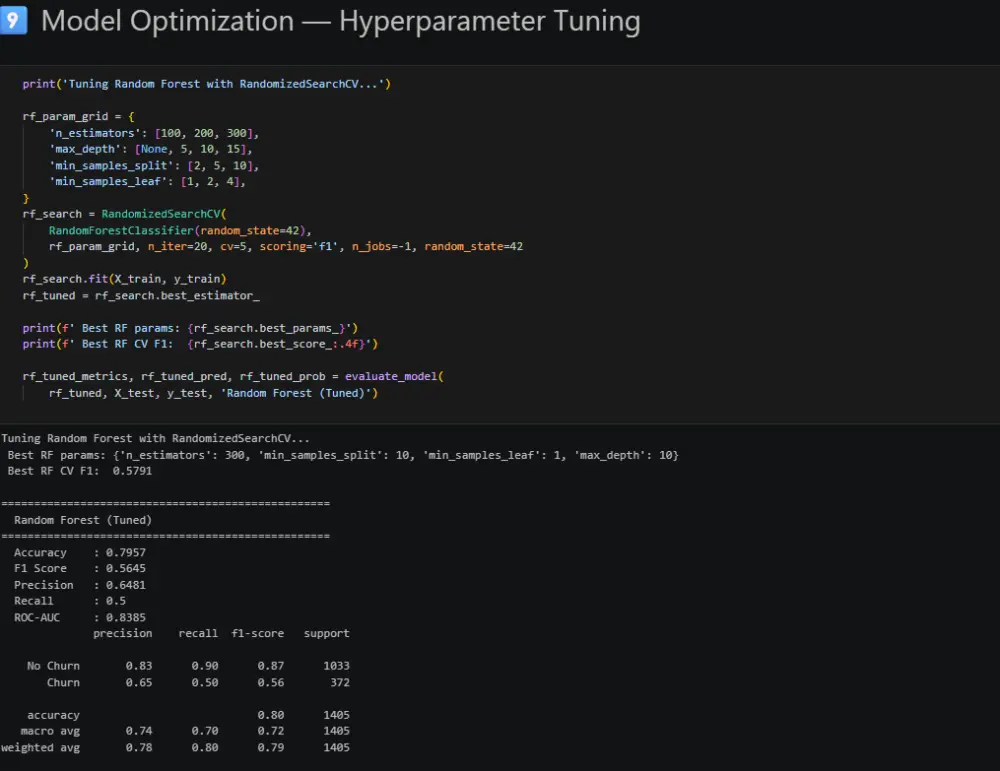Click the heading 'Model Optimization — Hyperparameter Tuning'

pyautogui.click(x=341, y=21)
